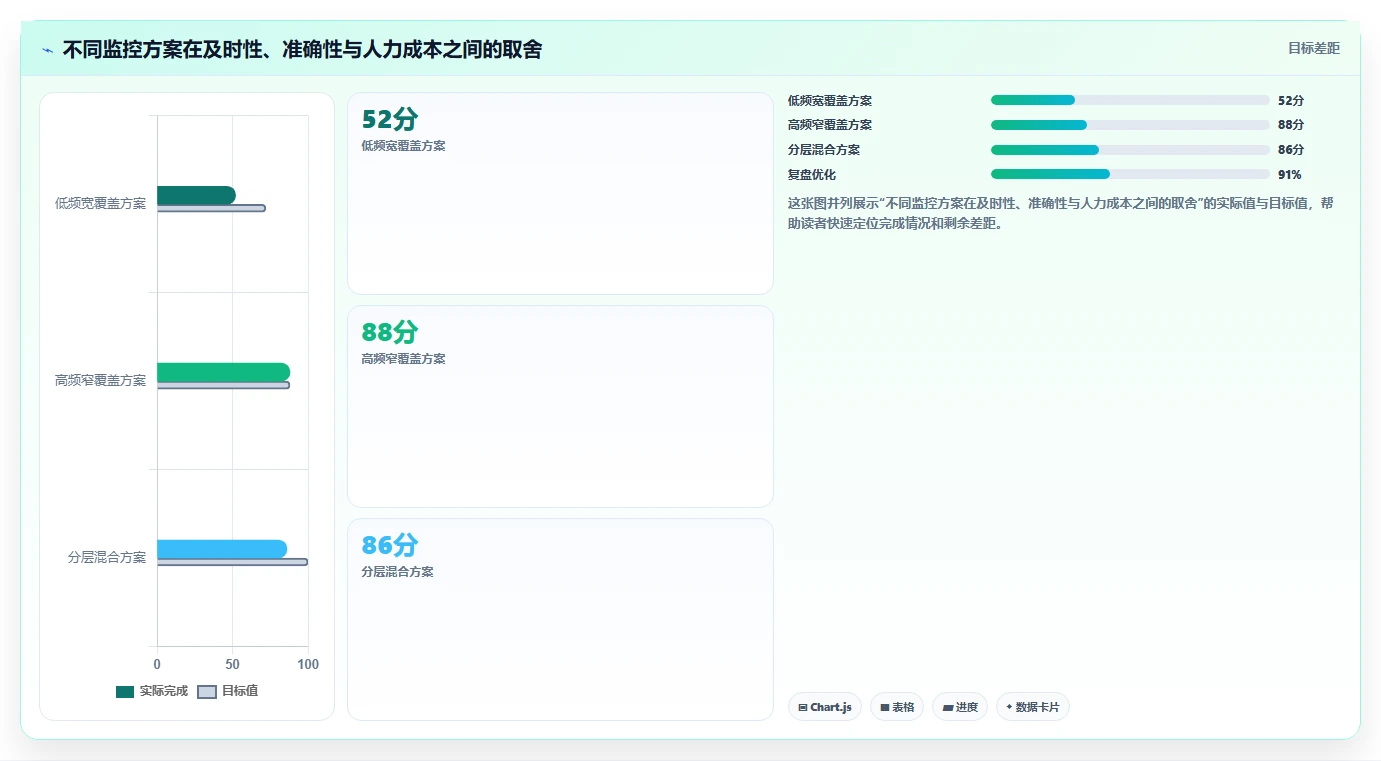Click the 88分 value in progress list
Viewport: 1381px width, 761px height.
[x=1291, y=125]
